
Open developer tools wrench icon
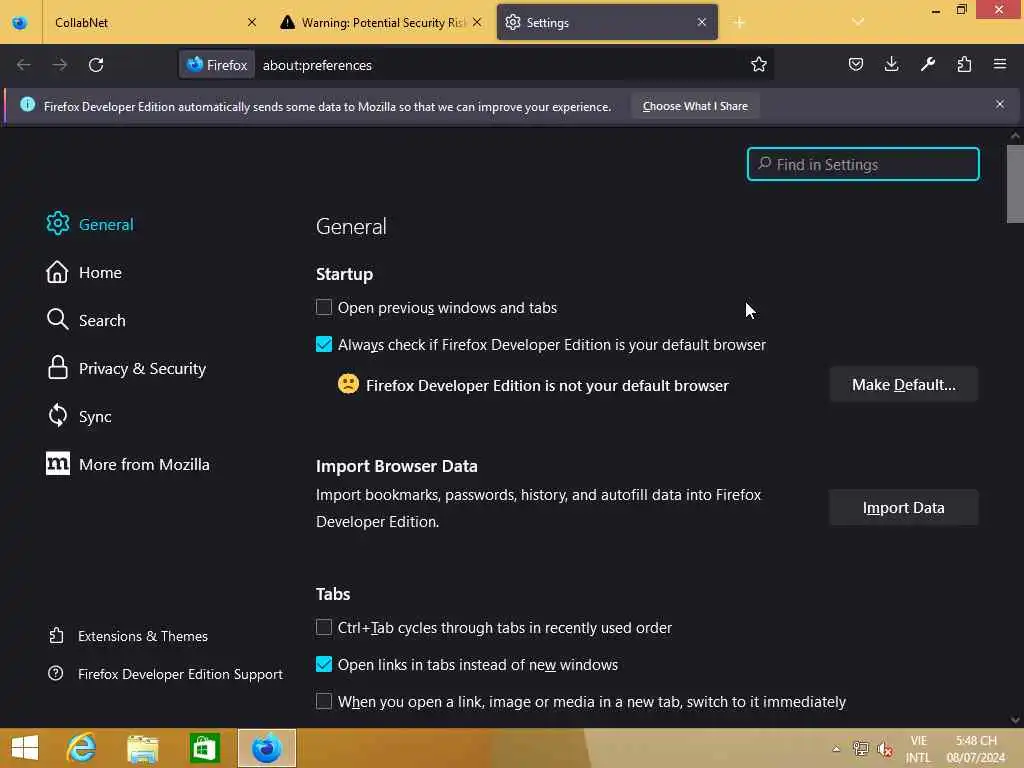928,64
